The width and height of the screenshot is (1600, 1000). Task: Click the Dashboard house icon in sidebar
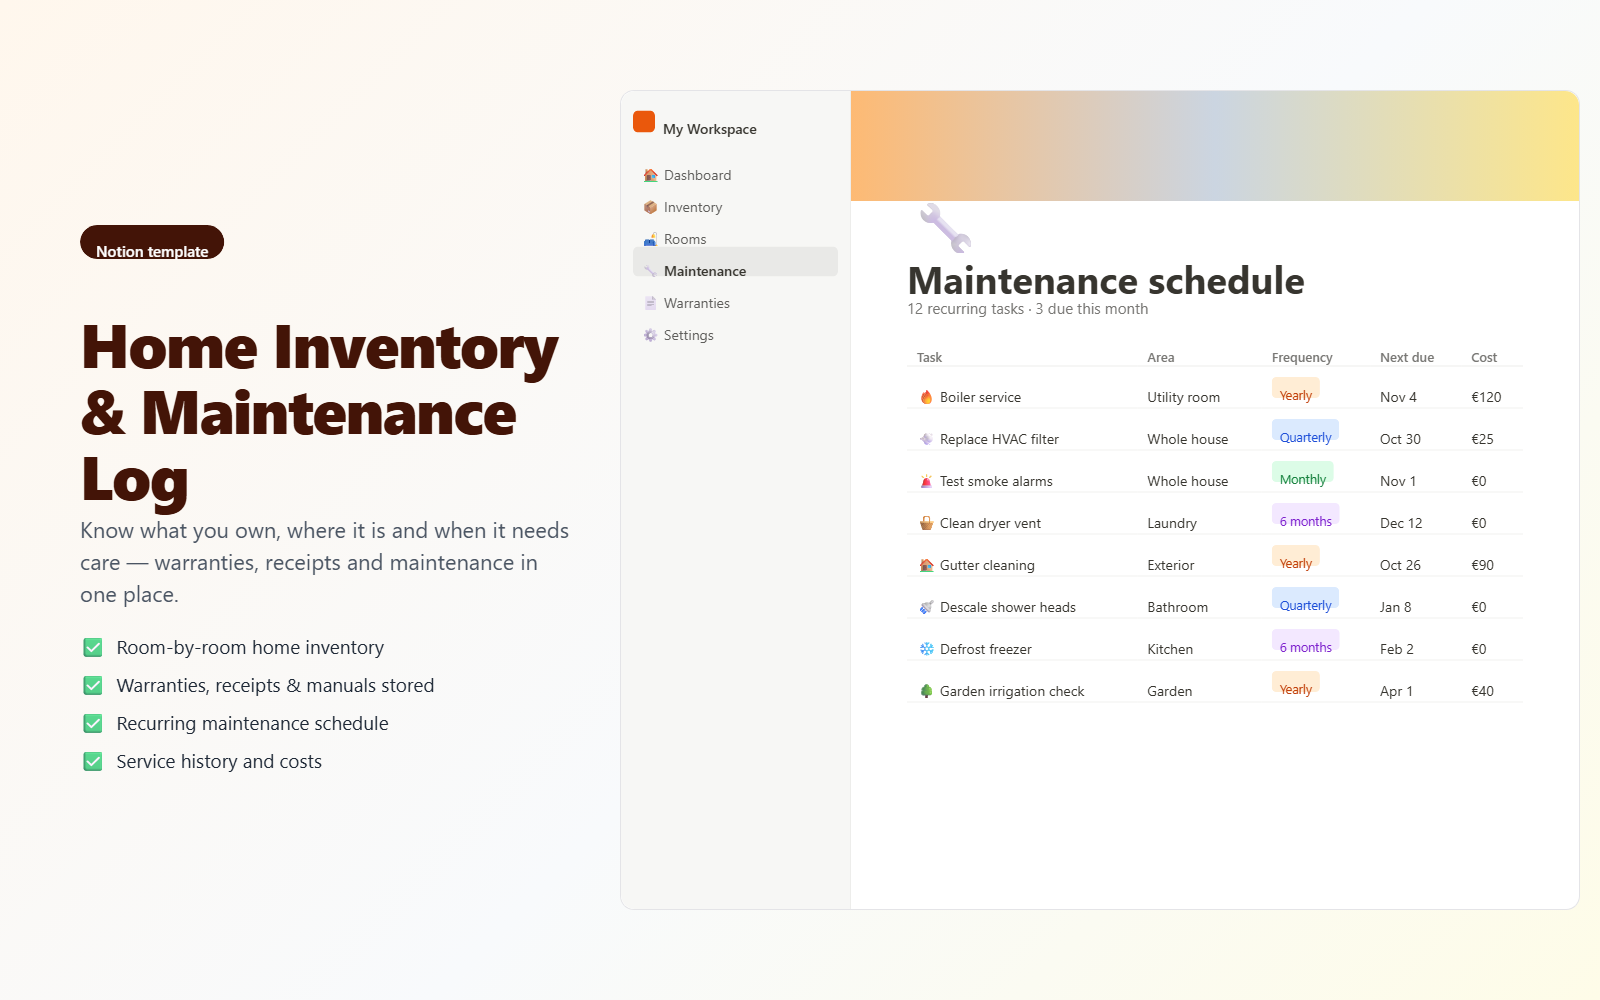point(650,175)
